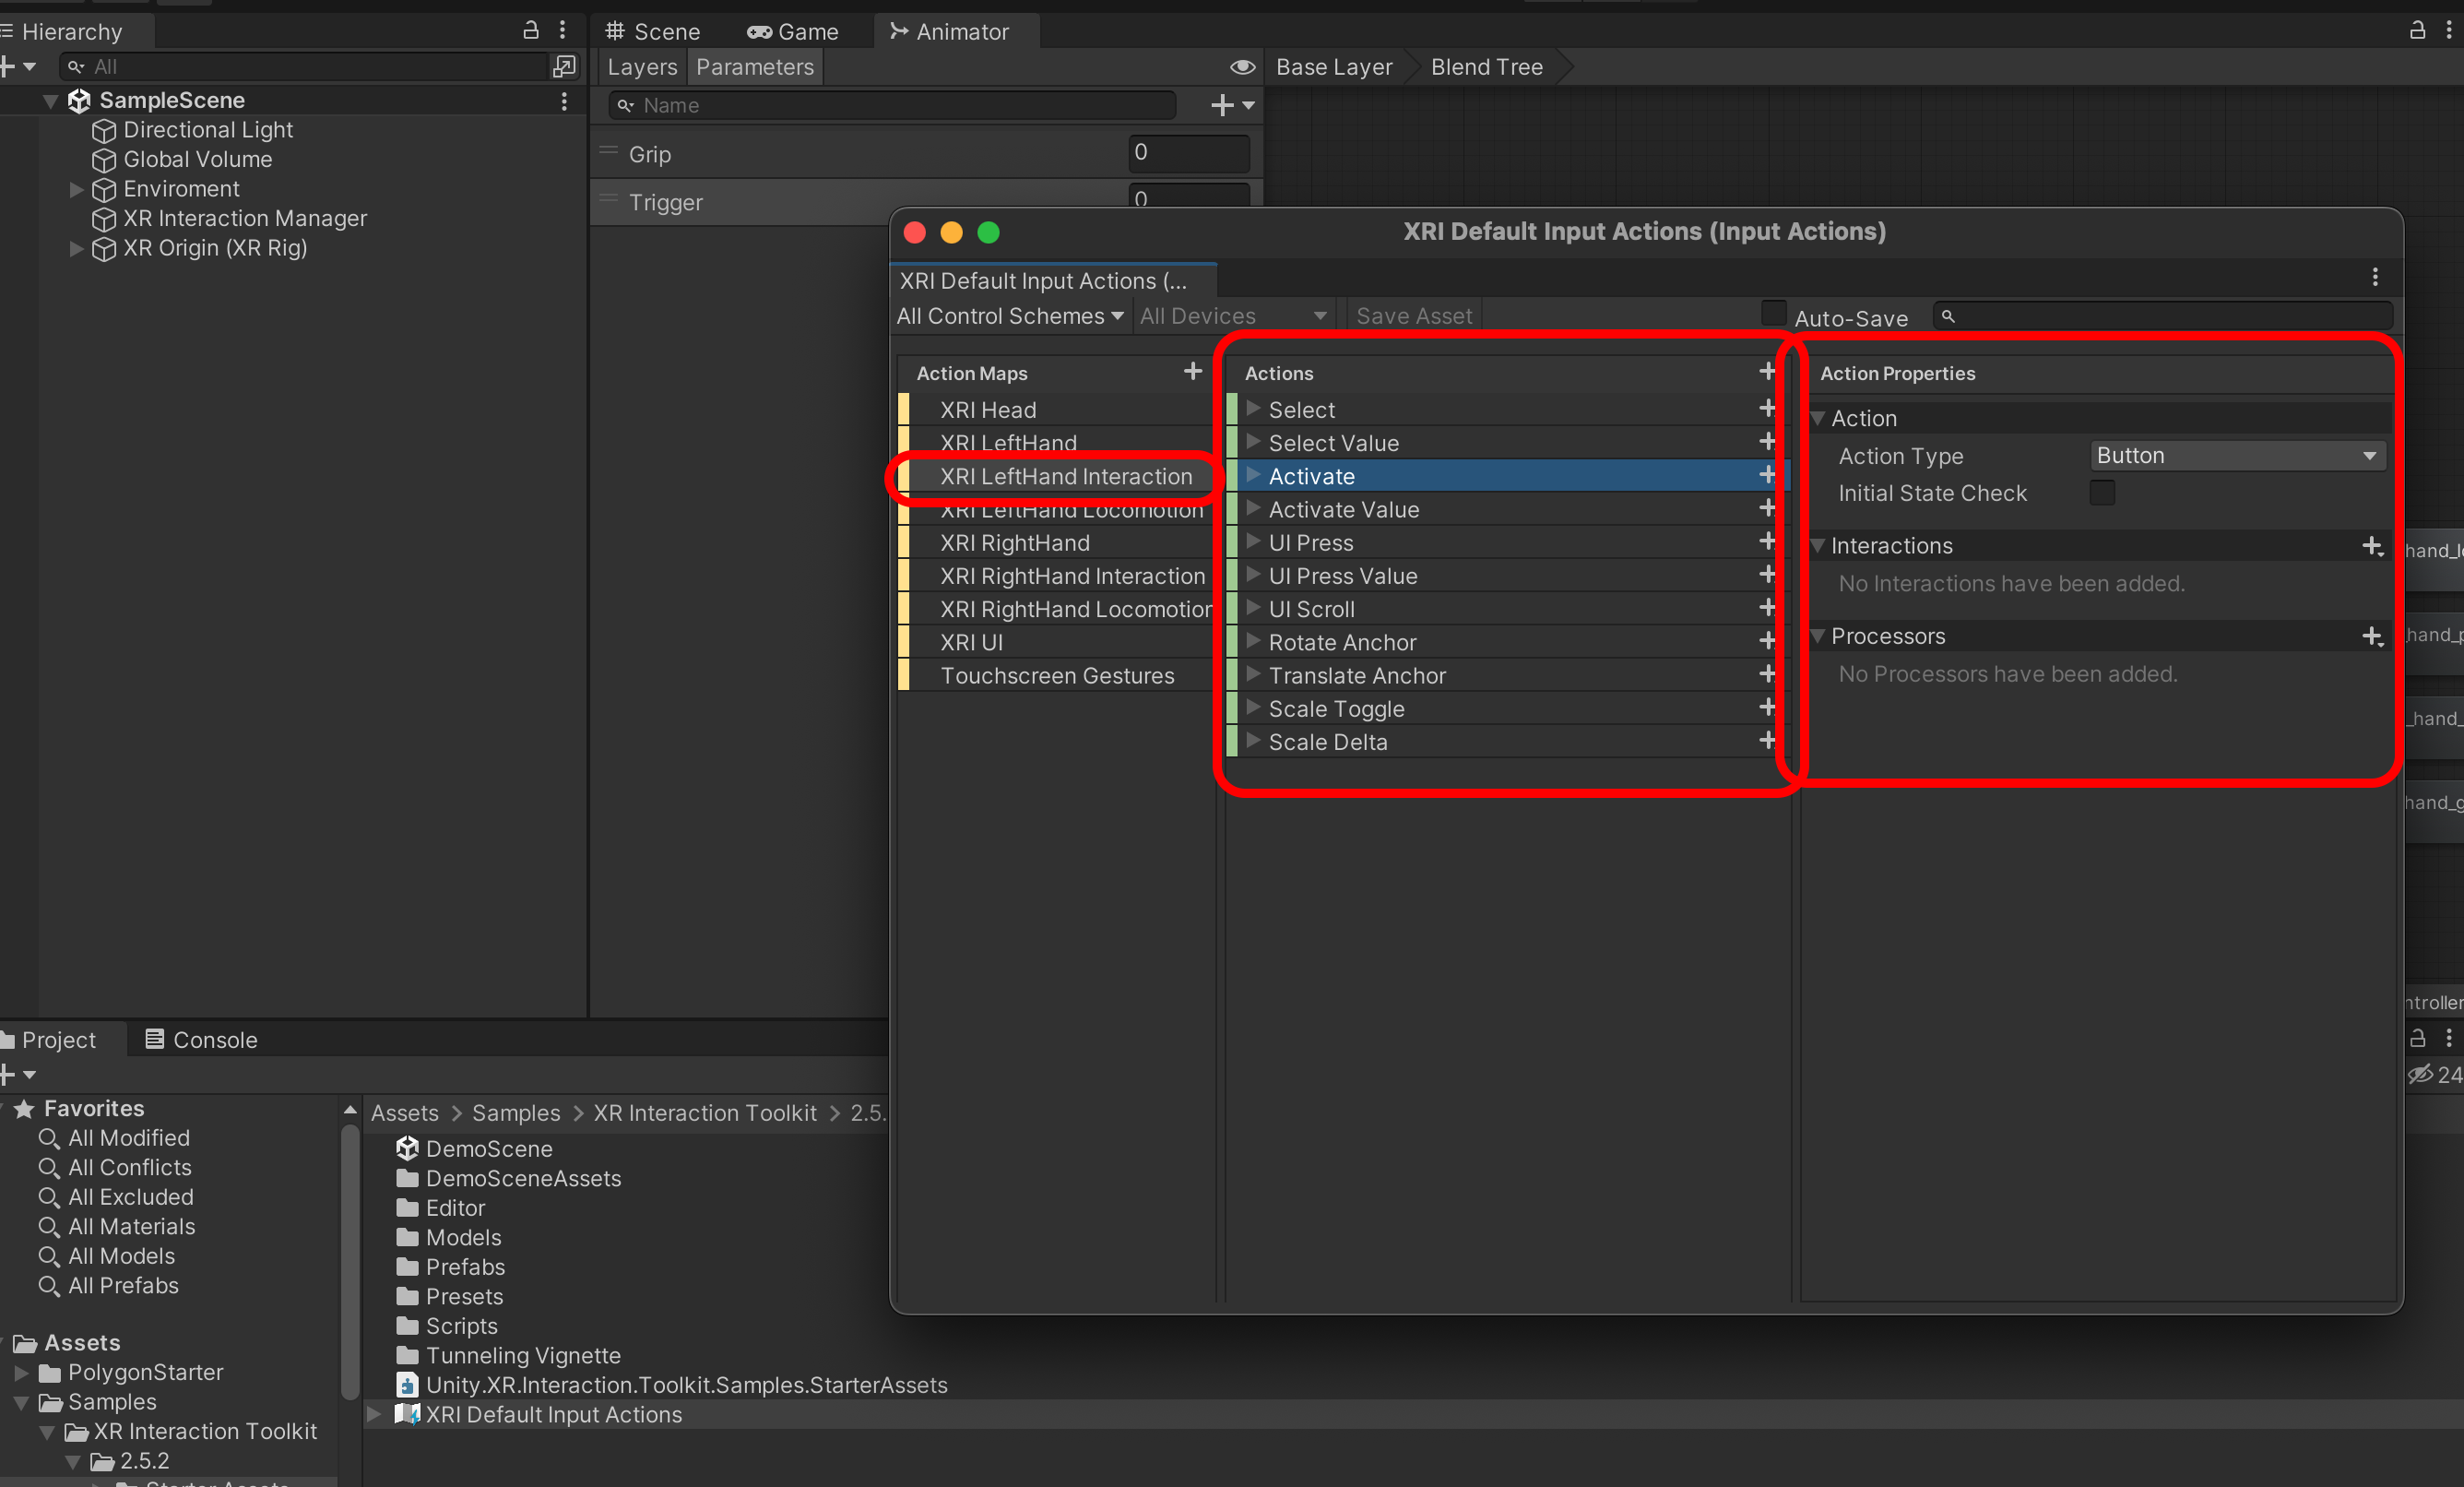Click the plus icon to add an Action Map
This screenshot has height=1487, width=2464.
(x=1192, y=372)
